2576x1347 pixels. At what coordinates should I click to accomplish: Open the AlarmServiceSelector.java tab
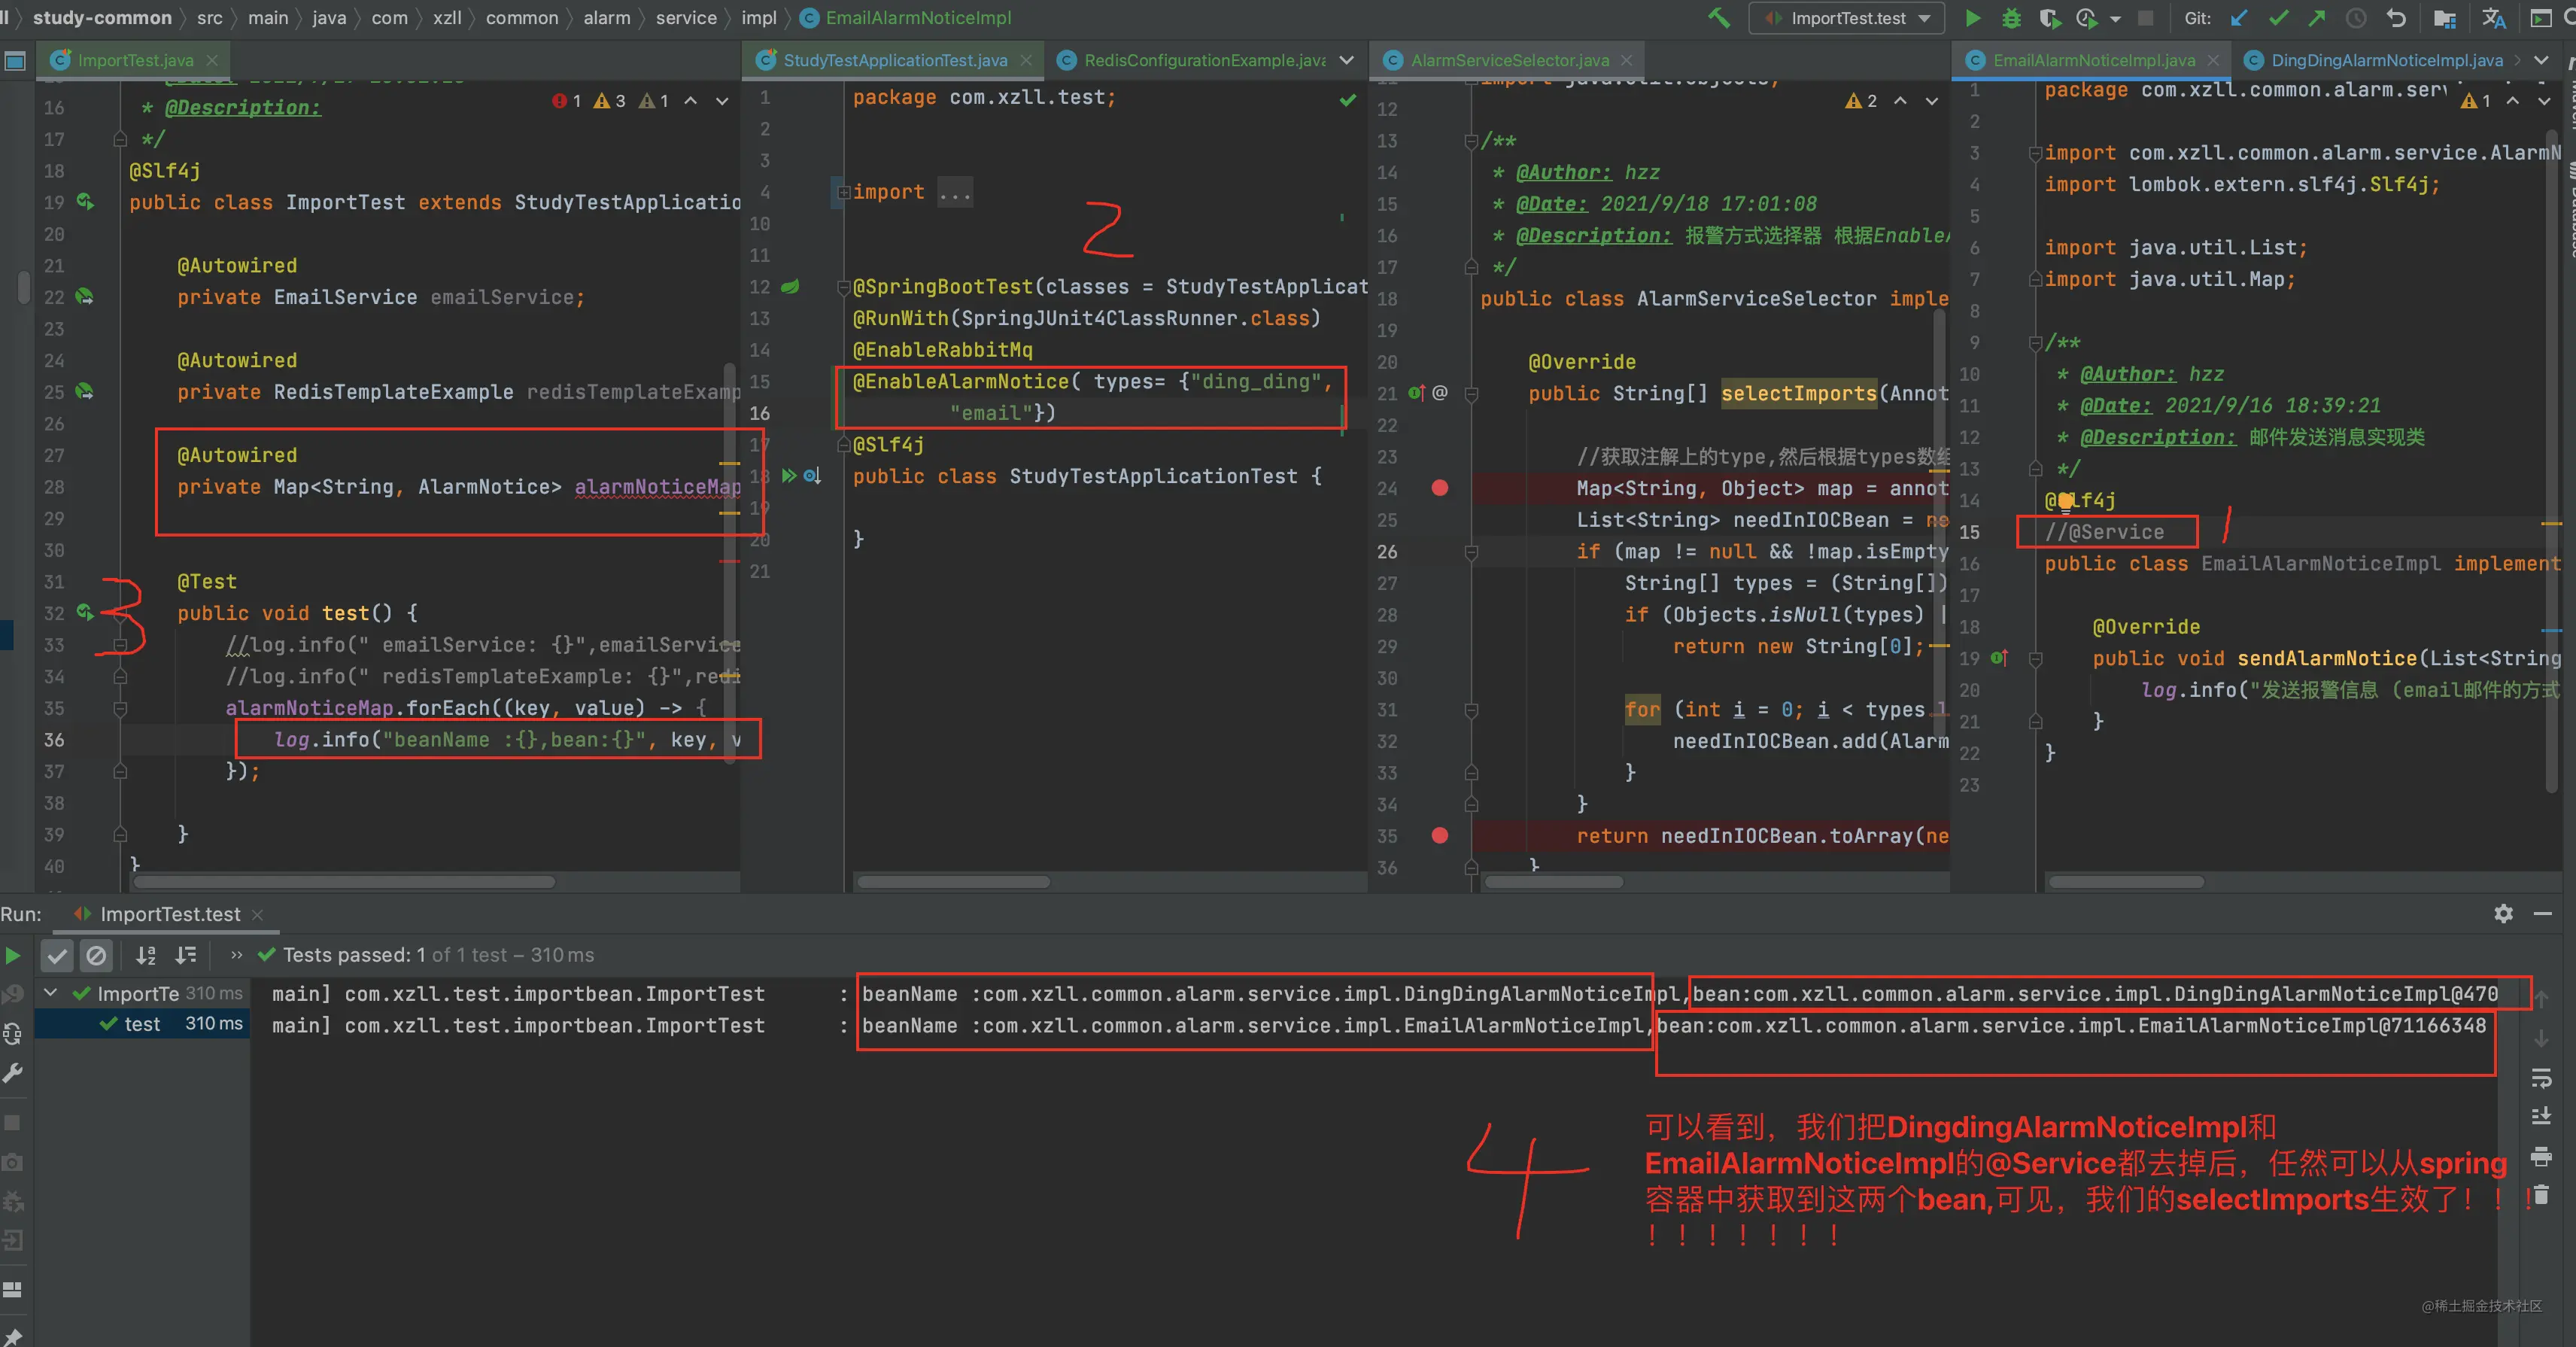pos(1509,60)
